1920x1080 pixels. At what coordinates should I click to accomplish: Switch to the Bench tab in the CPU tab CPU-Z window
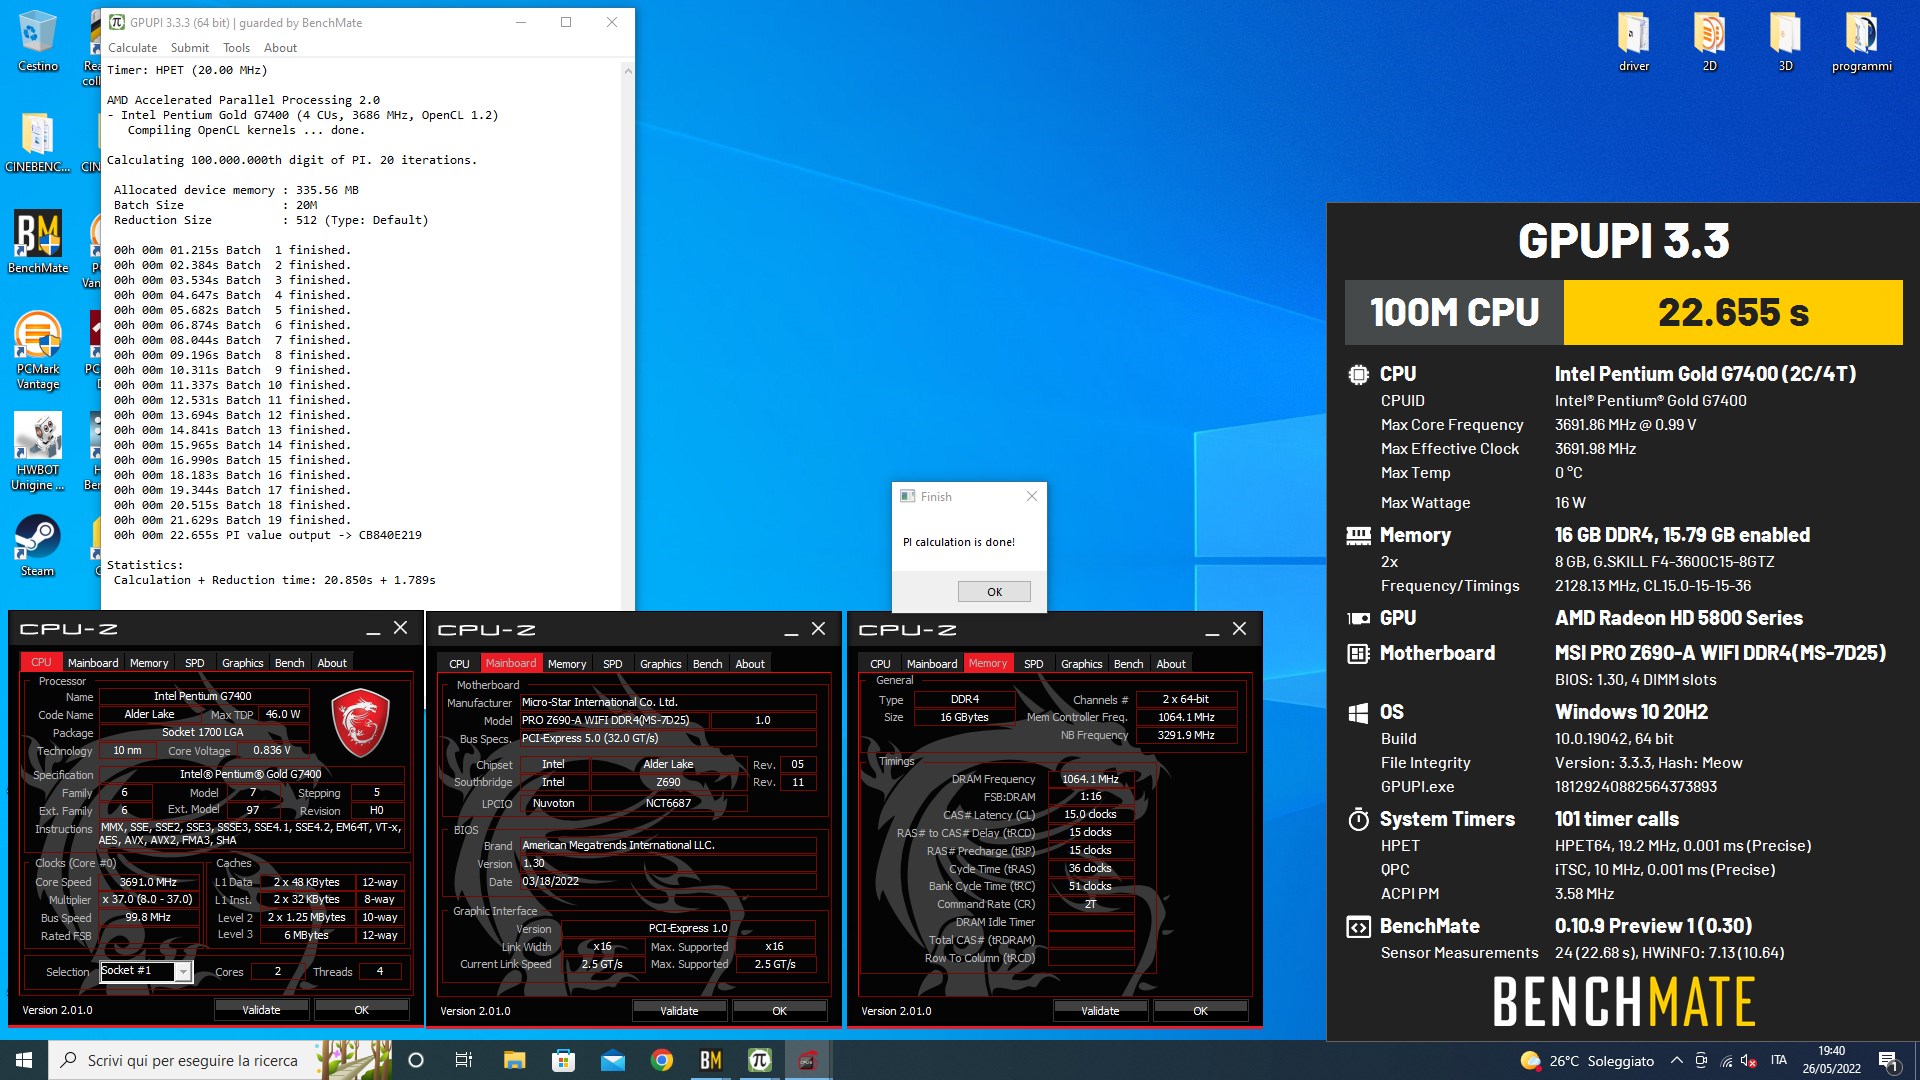(x=289, y=663)
